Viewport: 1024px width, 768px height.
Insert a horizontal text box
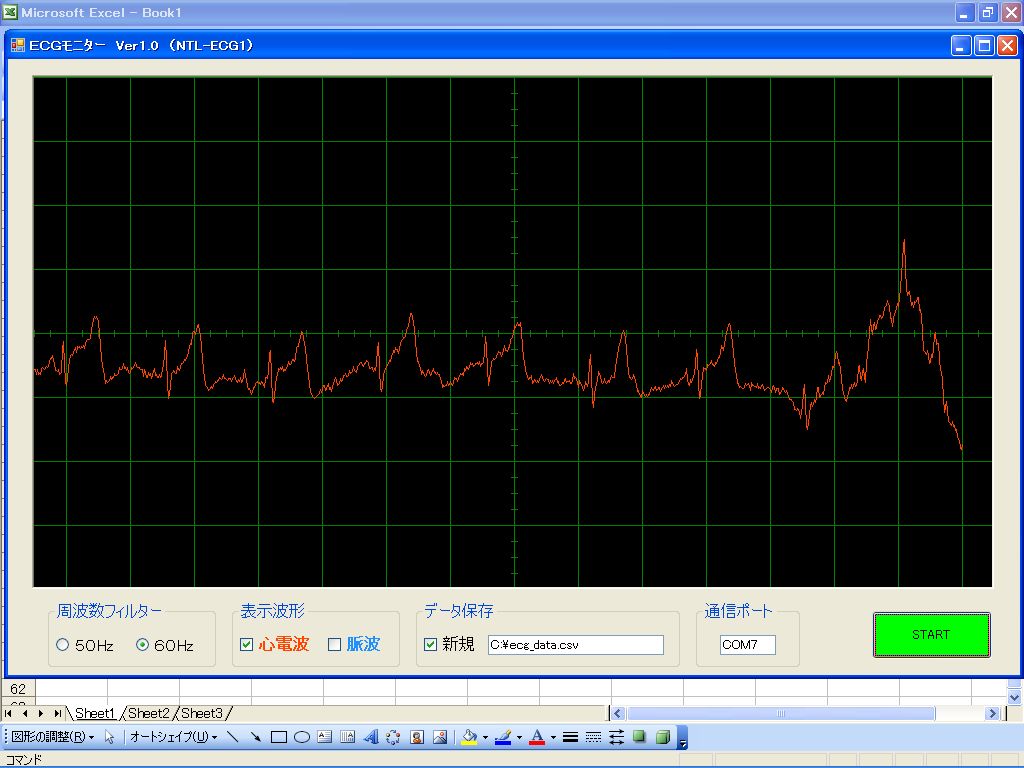tap(325, 737)
